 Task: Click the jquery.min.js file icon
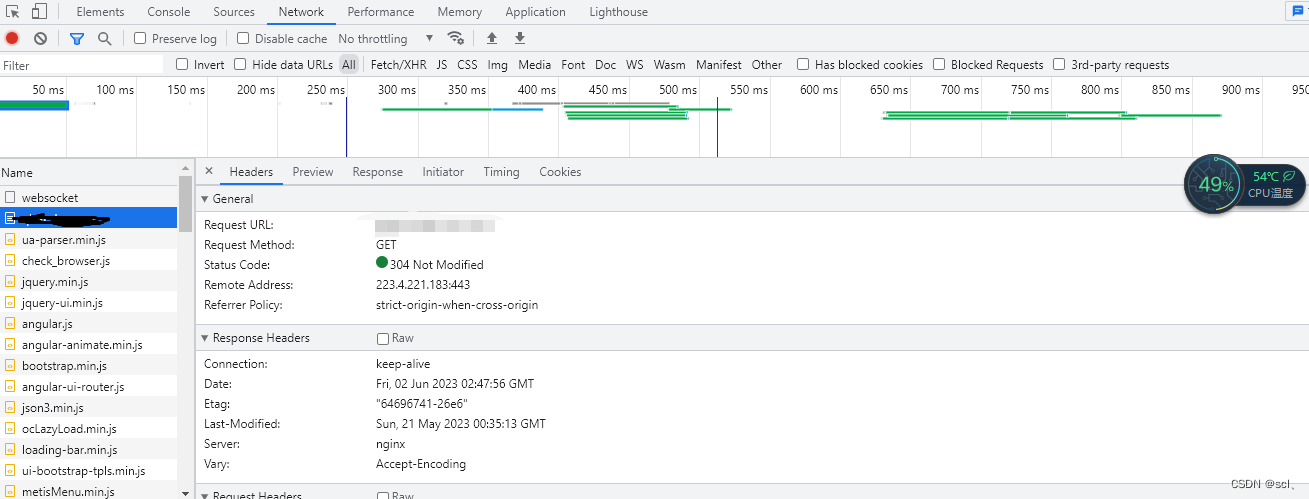tap(10, 282)
